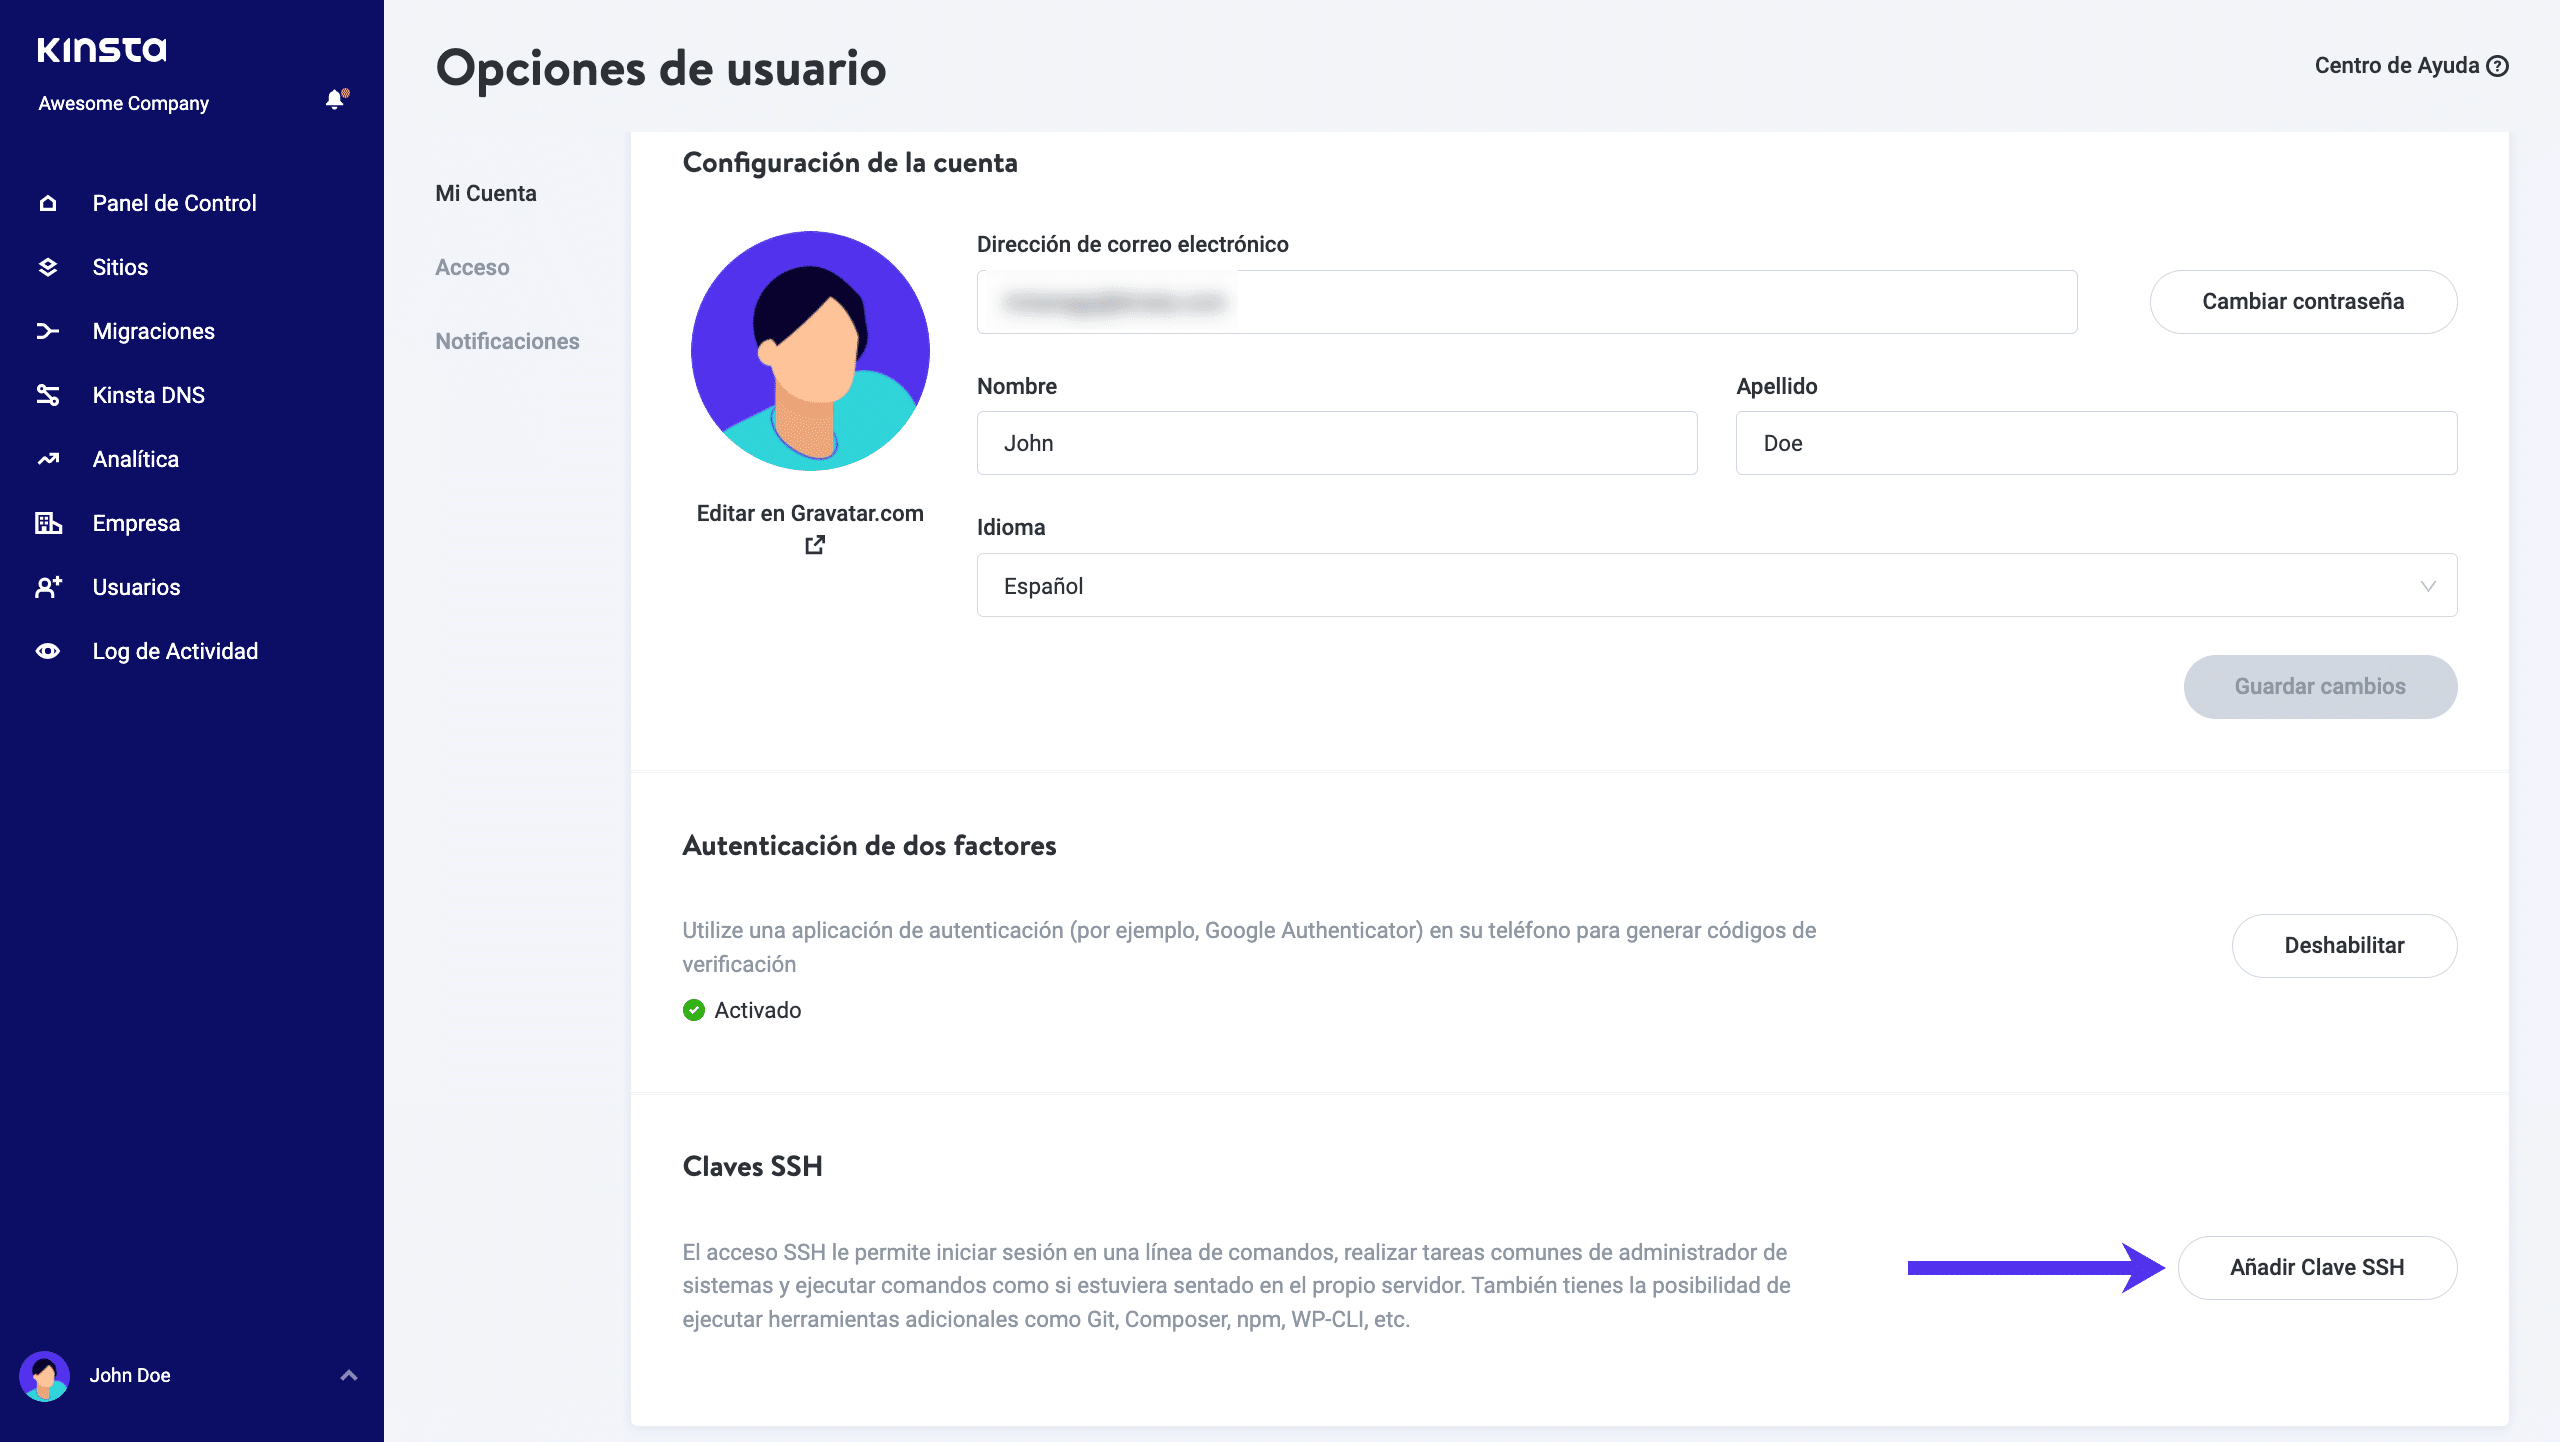Open Log de Actividad eye icon
The width and height of the screenshot is (2560, 1442).
click(x=48, y=651)
